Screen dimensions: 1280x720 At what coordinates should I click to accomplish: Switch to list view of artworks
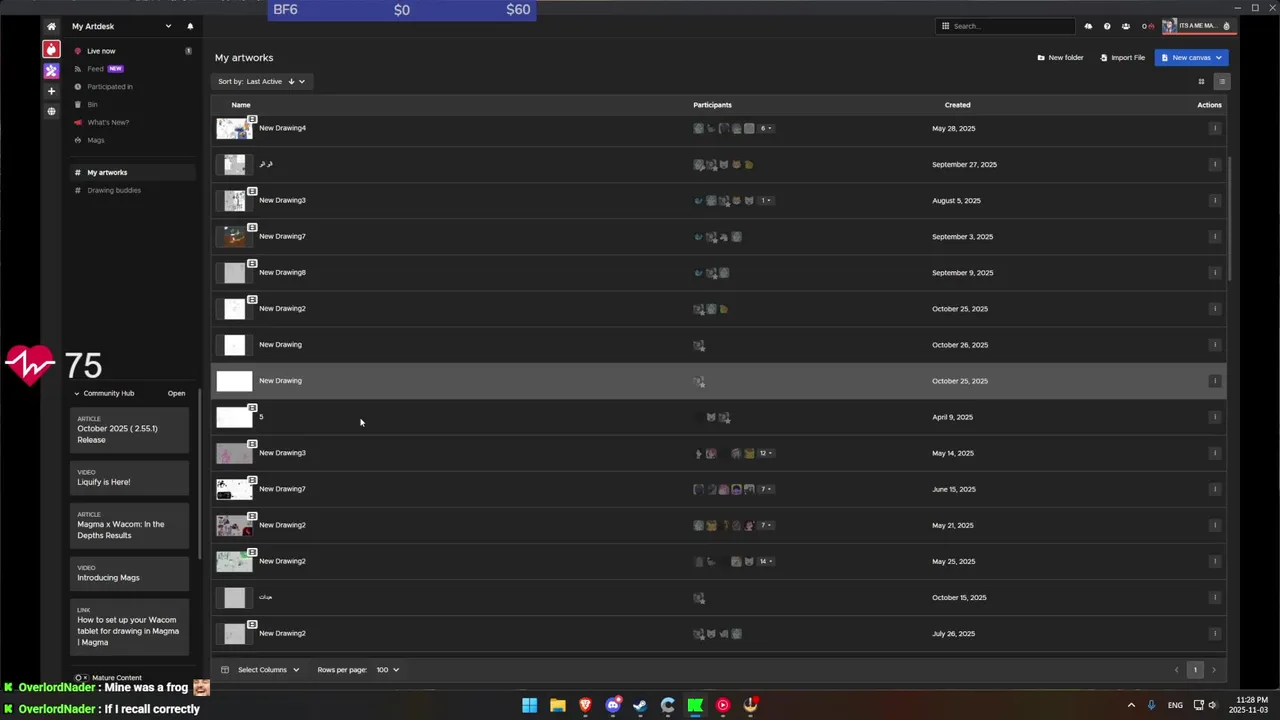pyautogui.click(x=1221, y=81)
